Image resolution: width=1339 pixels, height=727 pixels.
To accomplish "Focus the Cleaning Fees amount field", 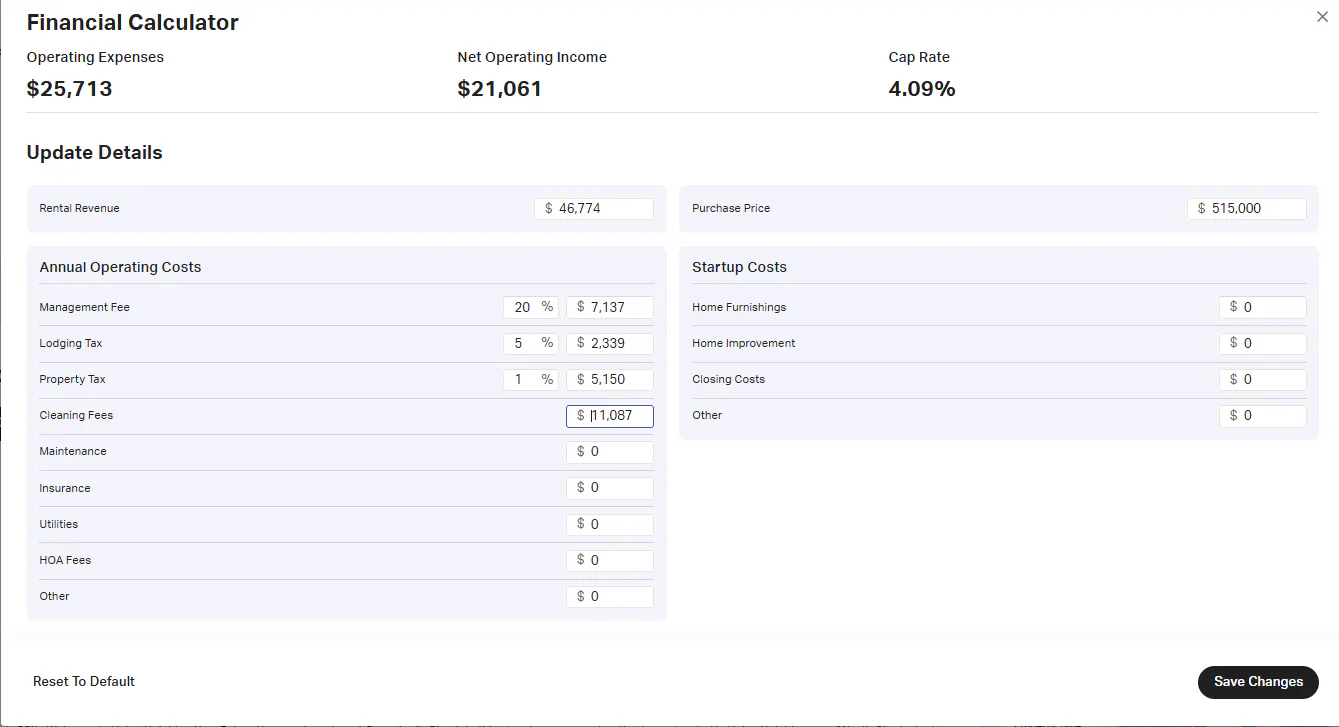I will pyautogui.click(x=610, y=416).
